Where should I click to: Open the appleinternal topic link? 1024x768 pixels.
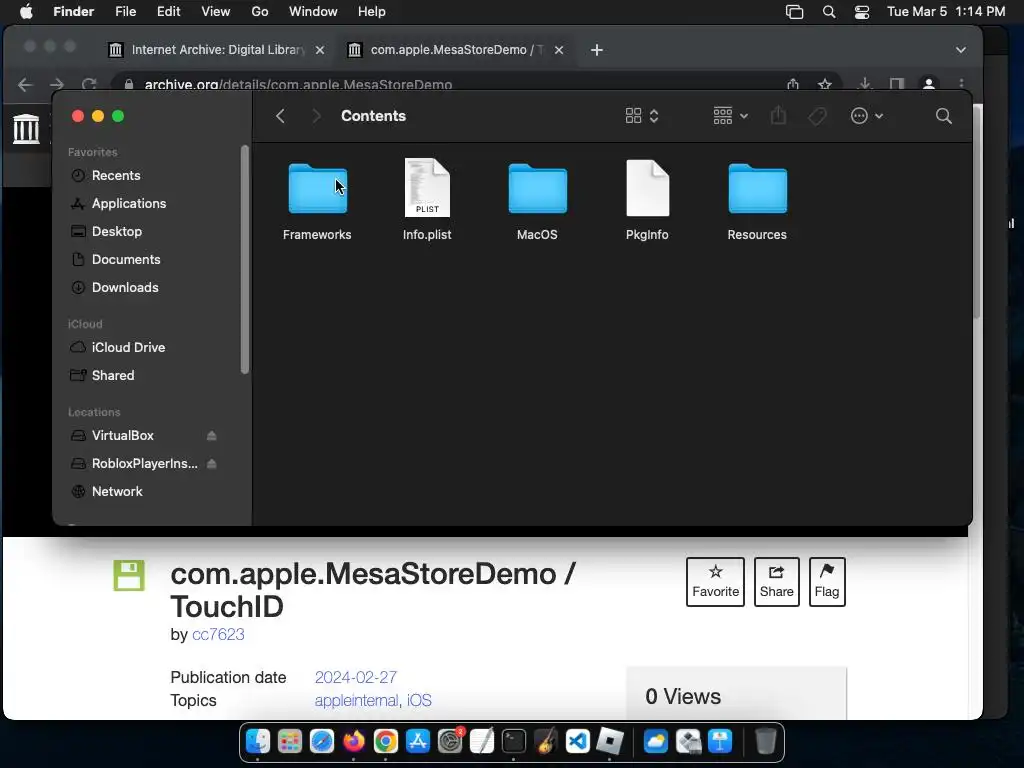tap(357, 701)
